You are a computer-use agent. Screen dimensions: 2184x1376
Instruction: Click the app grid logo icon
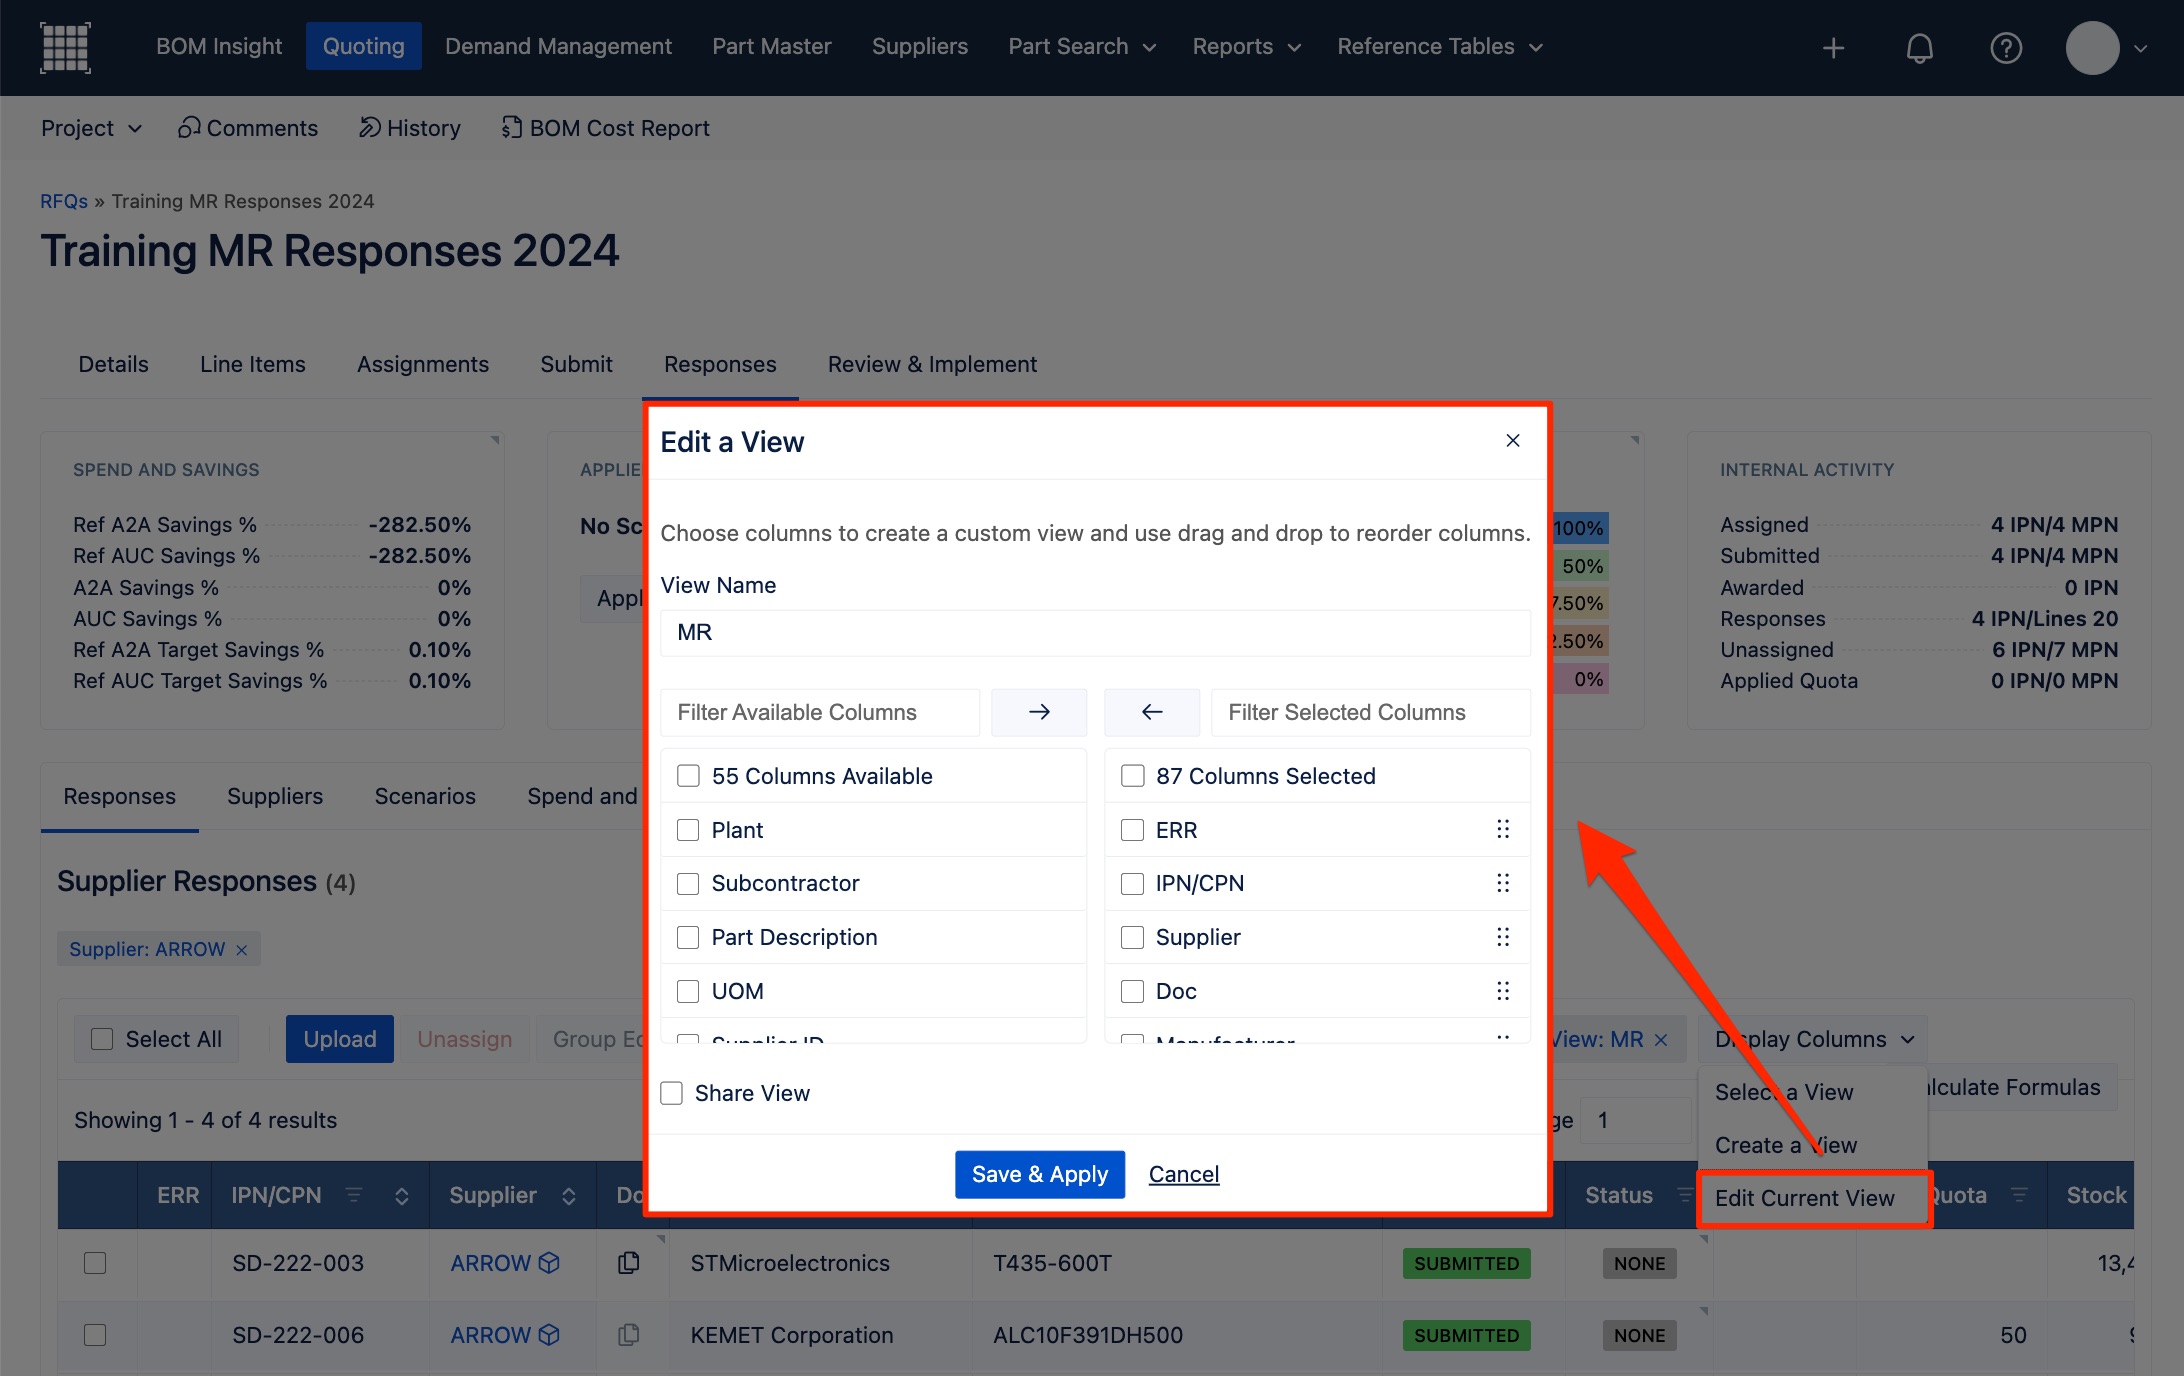tap(65, 47)
